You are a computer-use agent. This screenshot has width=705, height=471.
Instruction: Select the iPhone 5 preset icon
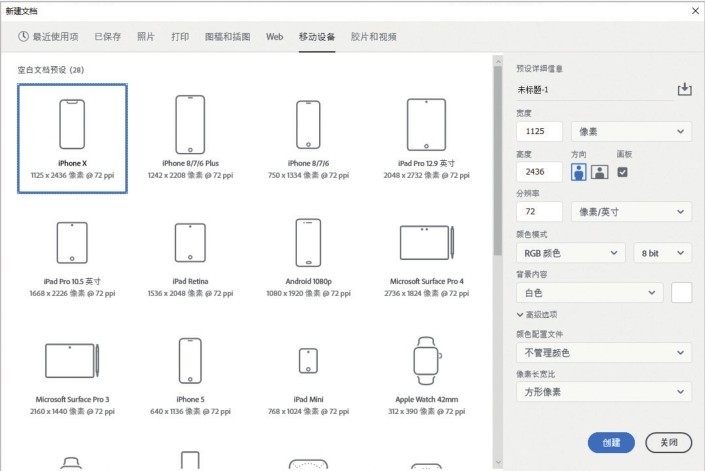[x=190, y=360]
